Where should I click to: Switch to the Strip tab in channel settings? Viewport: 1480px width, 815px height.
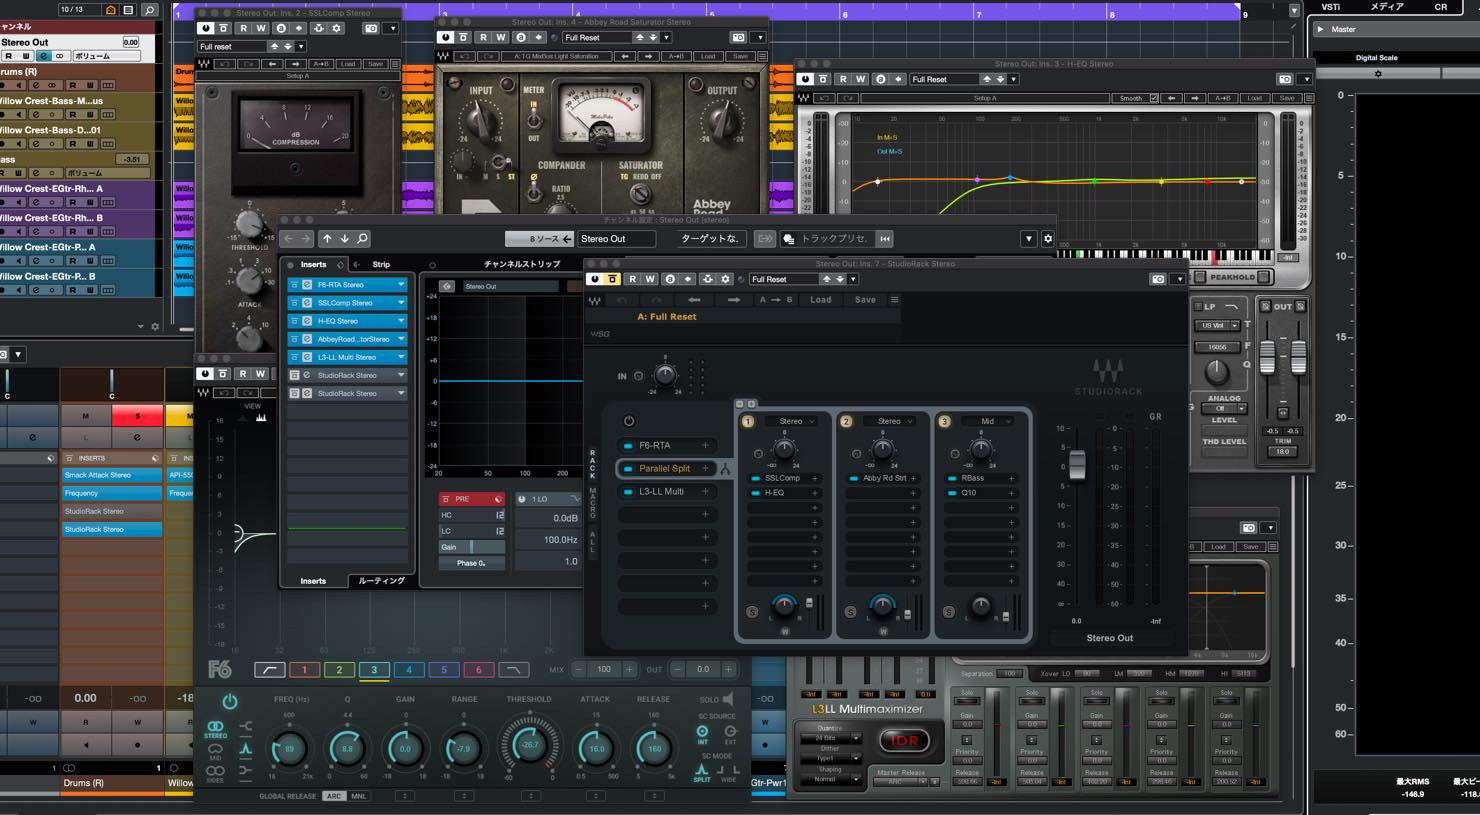pos(381,265)
